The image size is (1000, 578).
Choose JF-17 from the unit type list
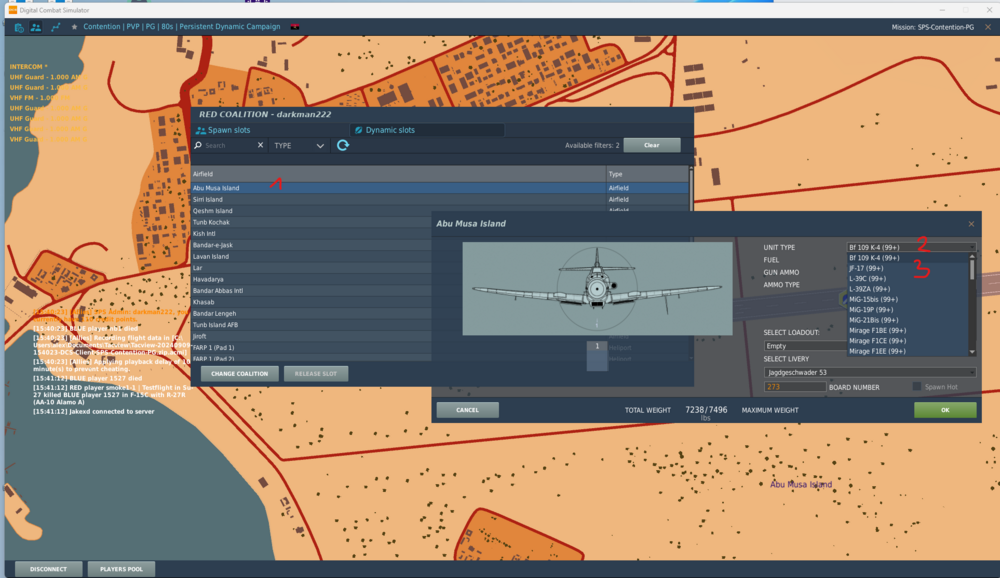click(x=867, y=268)
